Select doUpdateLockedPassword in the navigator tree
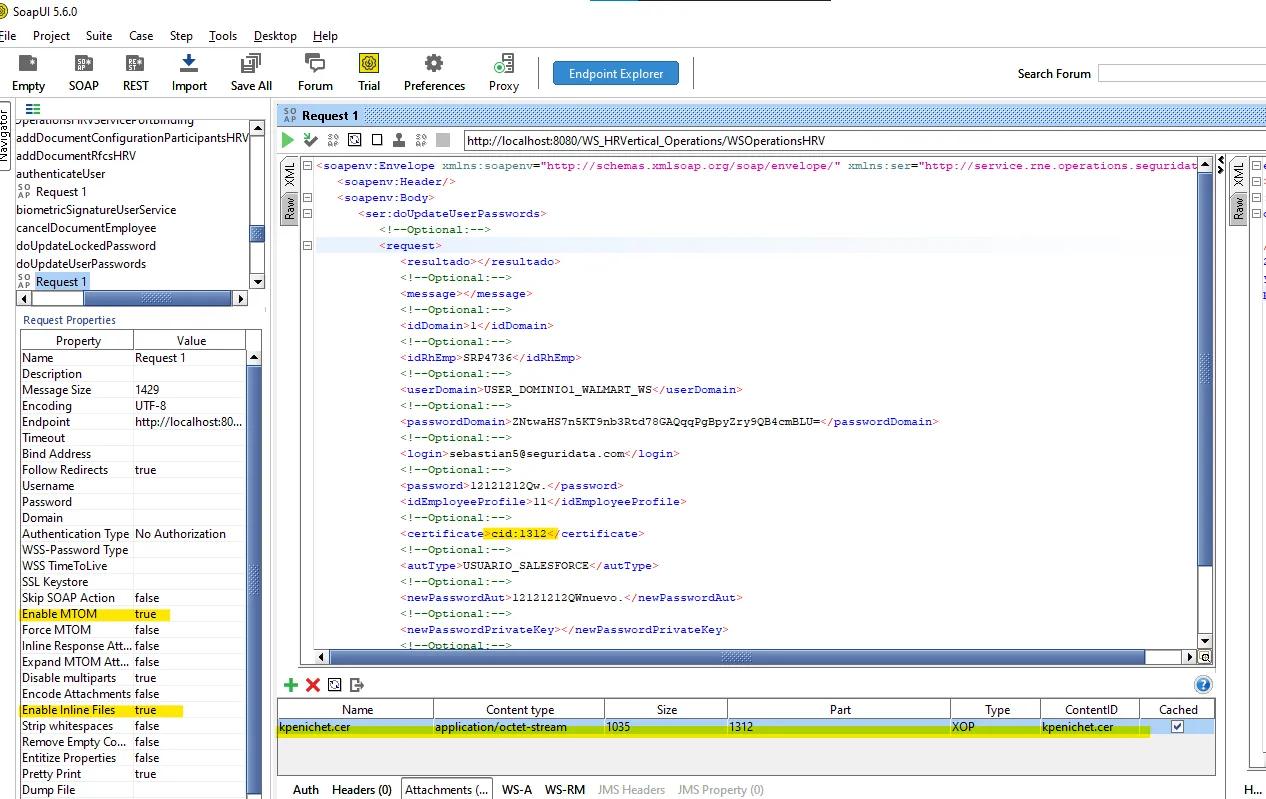 click(x=86, y=246)
